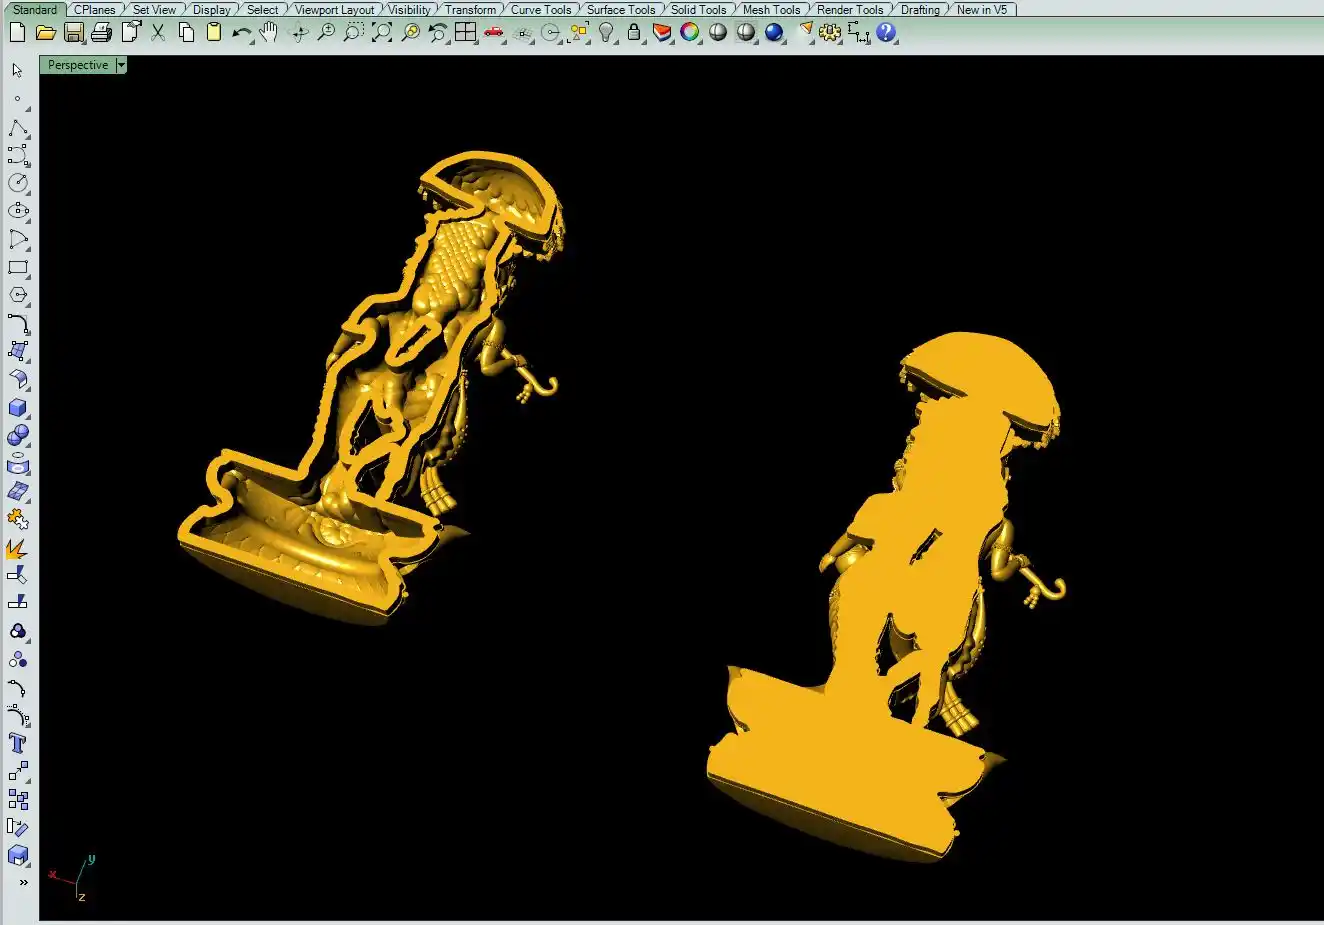Image resolution: width=1324 pixels, height=925 pixels.
Task: Pick the Rectangle tool
Action: pyautogui.click(x=18, y=267)
